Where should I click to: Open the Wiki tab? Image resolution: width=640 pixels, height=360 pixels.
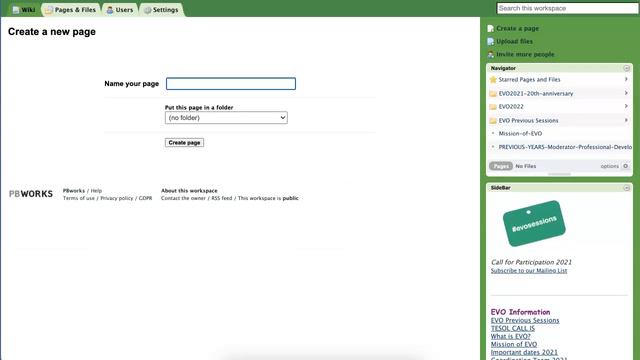click(24, 10)
